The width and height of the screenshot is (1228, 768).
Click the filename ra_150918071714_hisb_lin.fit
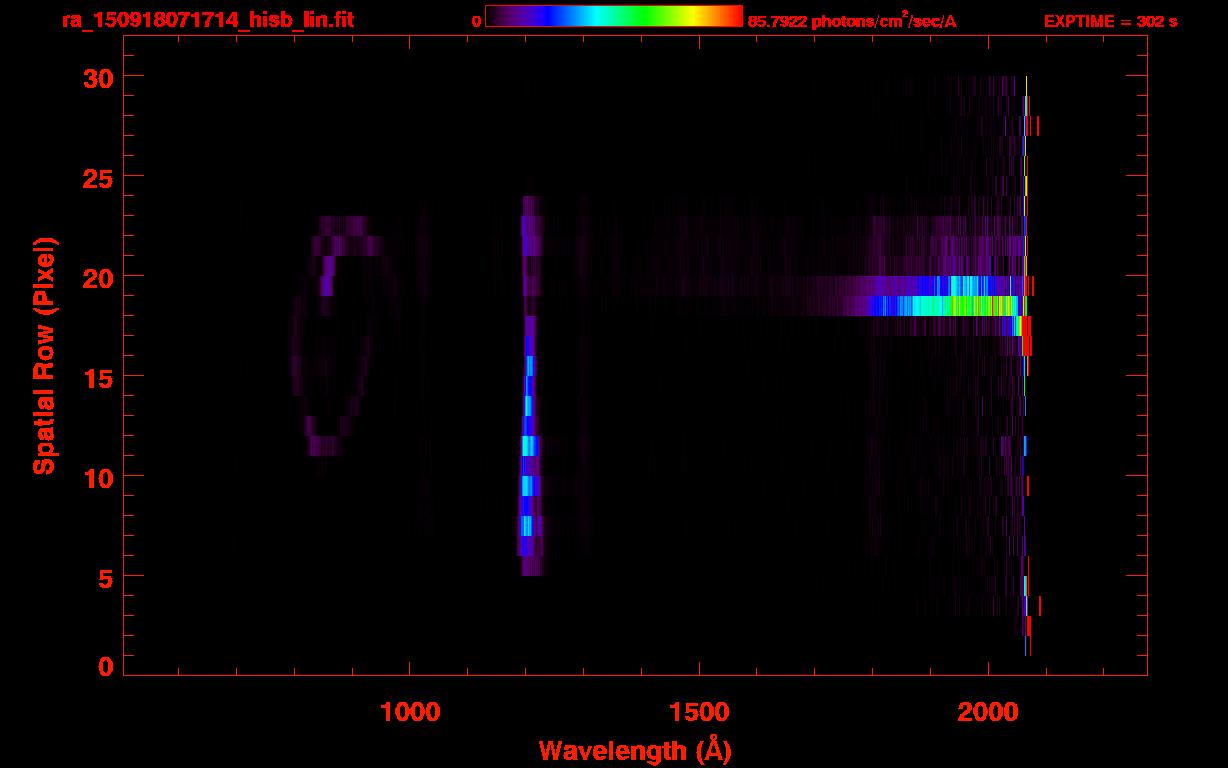tap(207, 20)
